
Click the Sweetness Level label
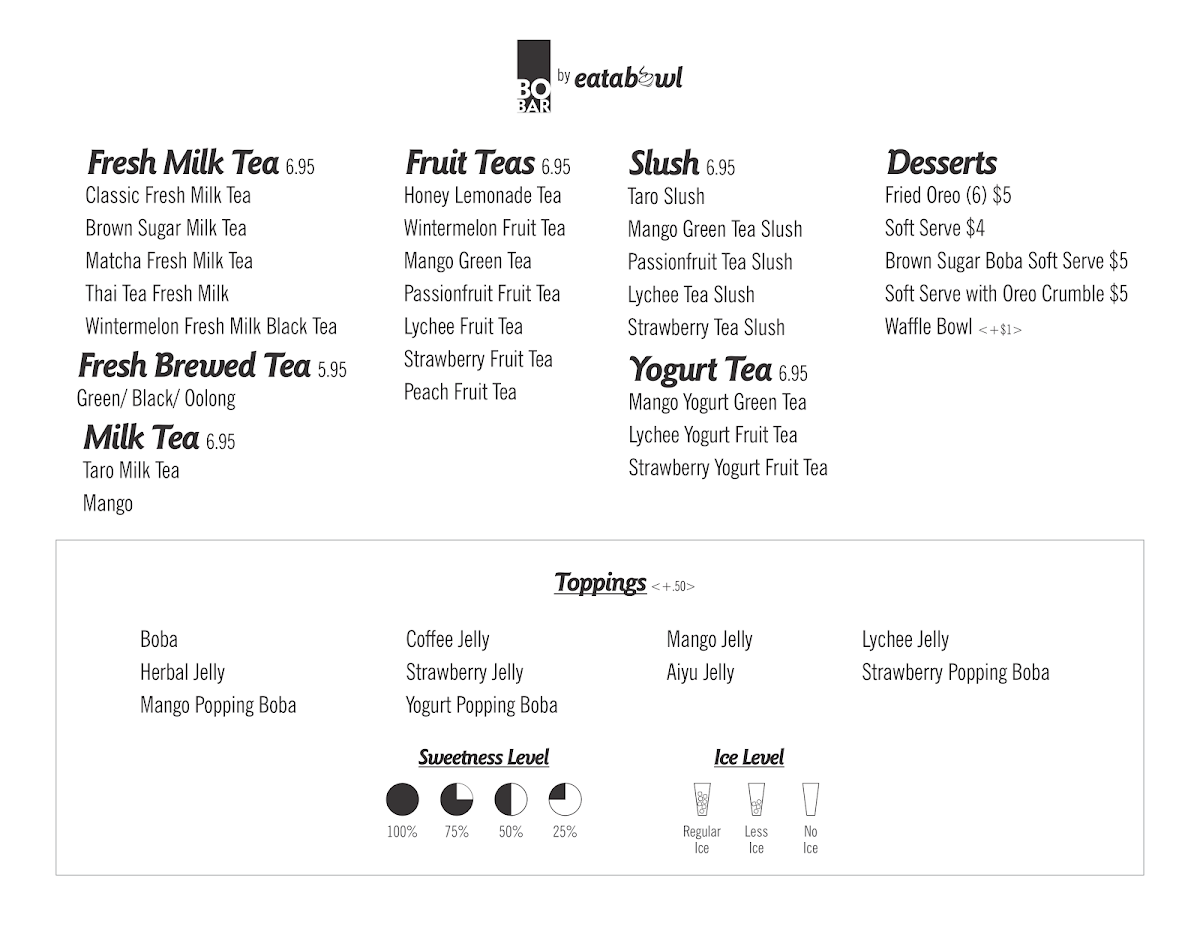tap(483, 757)
